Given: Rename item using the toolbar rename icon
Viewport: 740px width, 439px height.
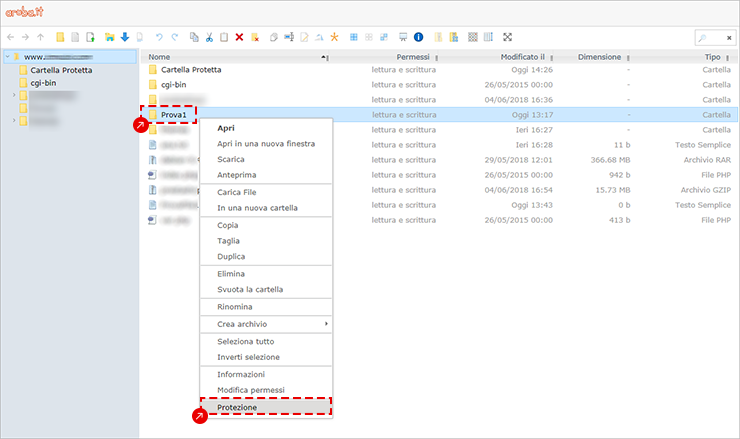Looking at the screenshot, I should (x=289, y=37).
